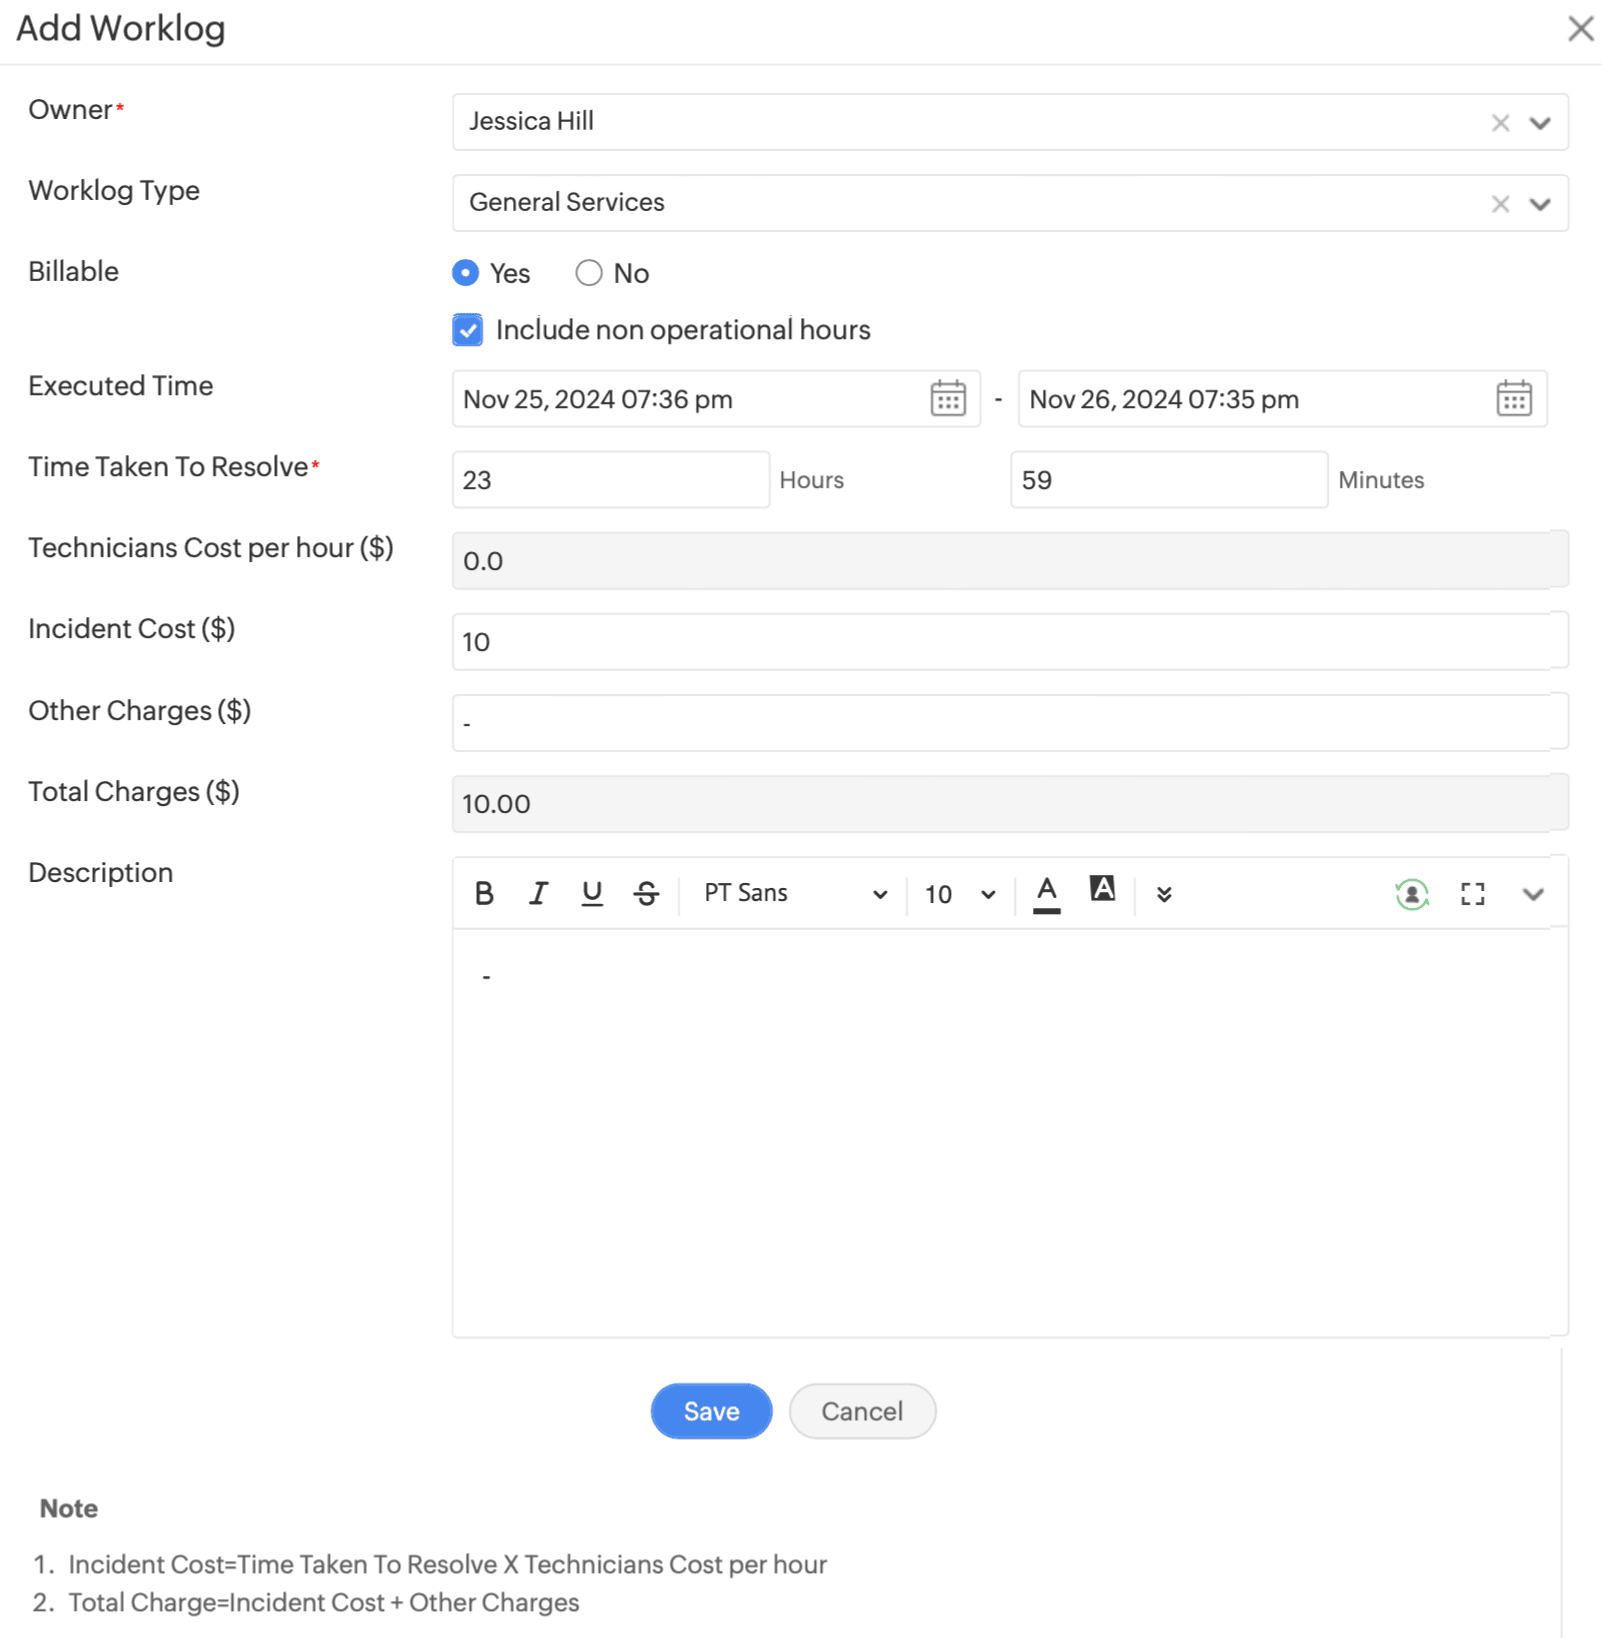The height and width of the screenshot is (1638, 1602).
Task: Toggle bold formatting in description editor
Action: pyautogui.click(x=484, y=893)
